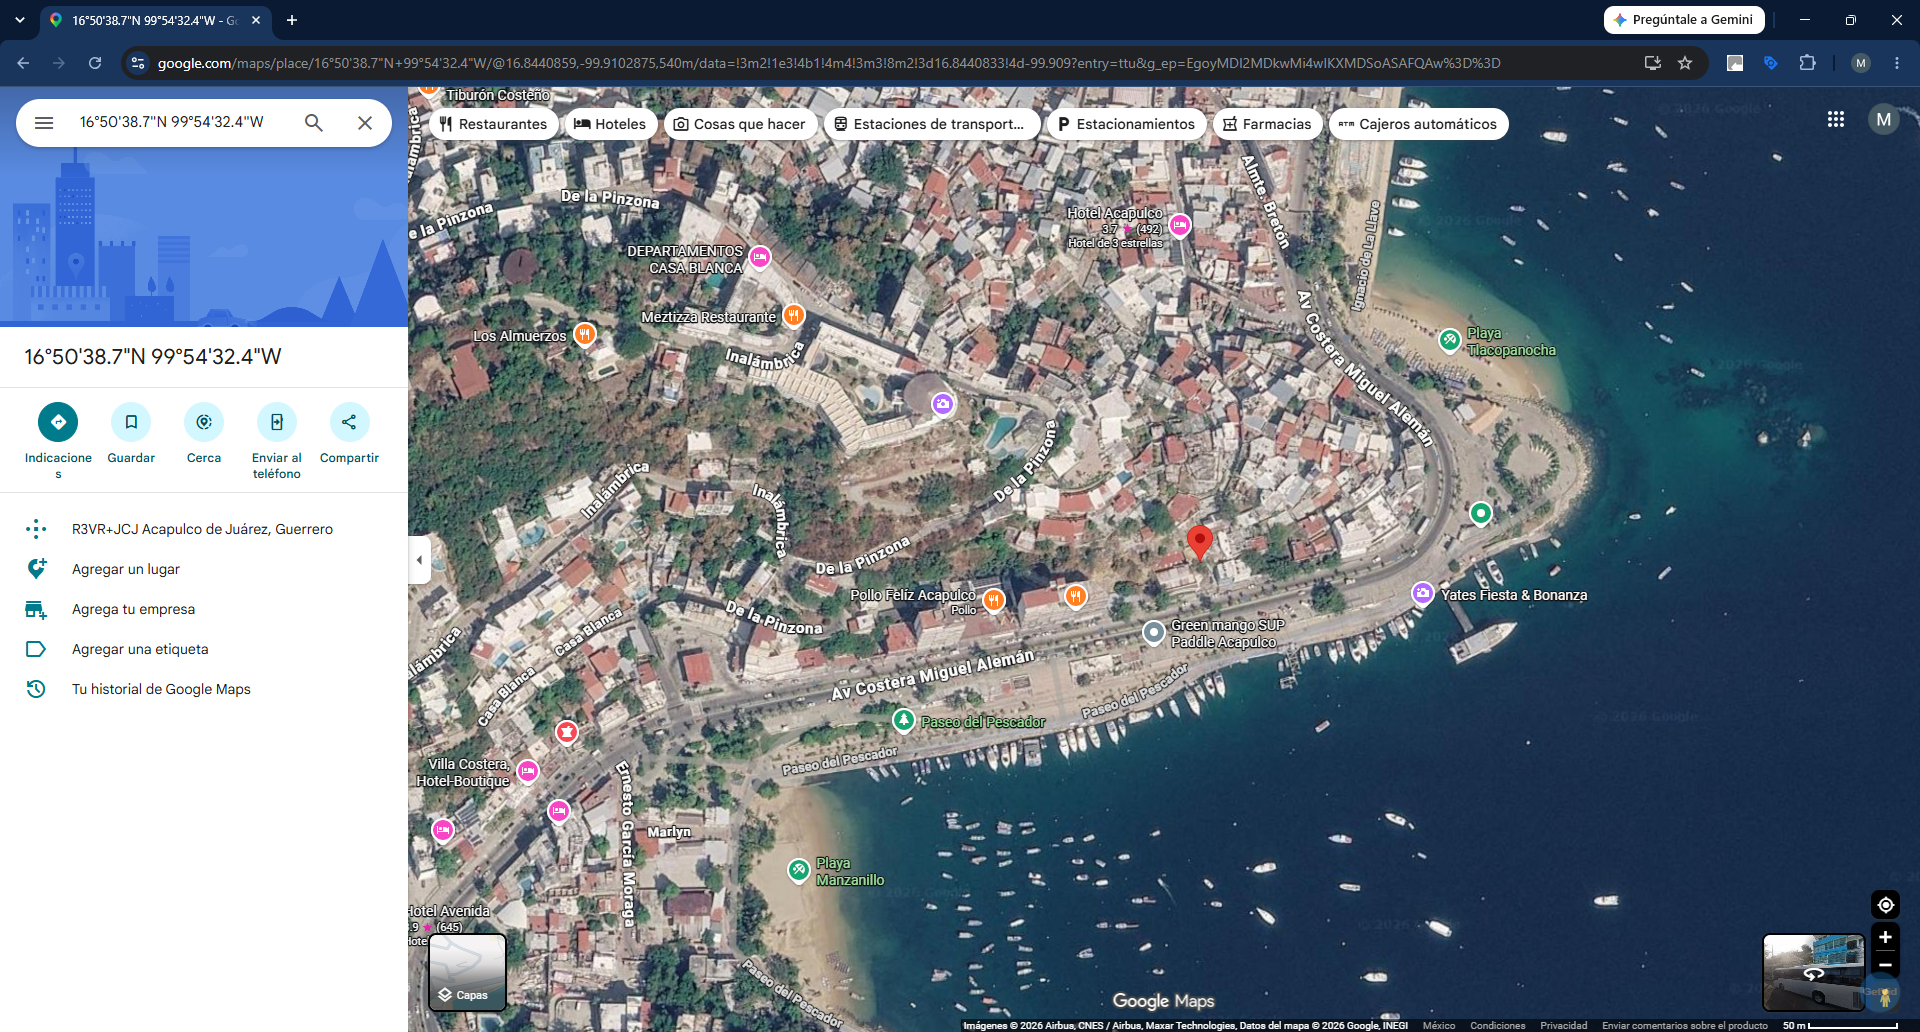The image size is (1920, 1032).
Task: Click the Indicaciones directions icon
Action: 58,422
